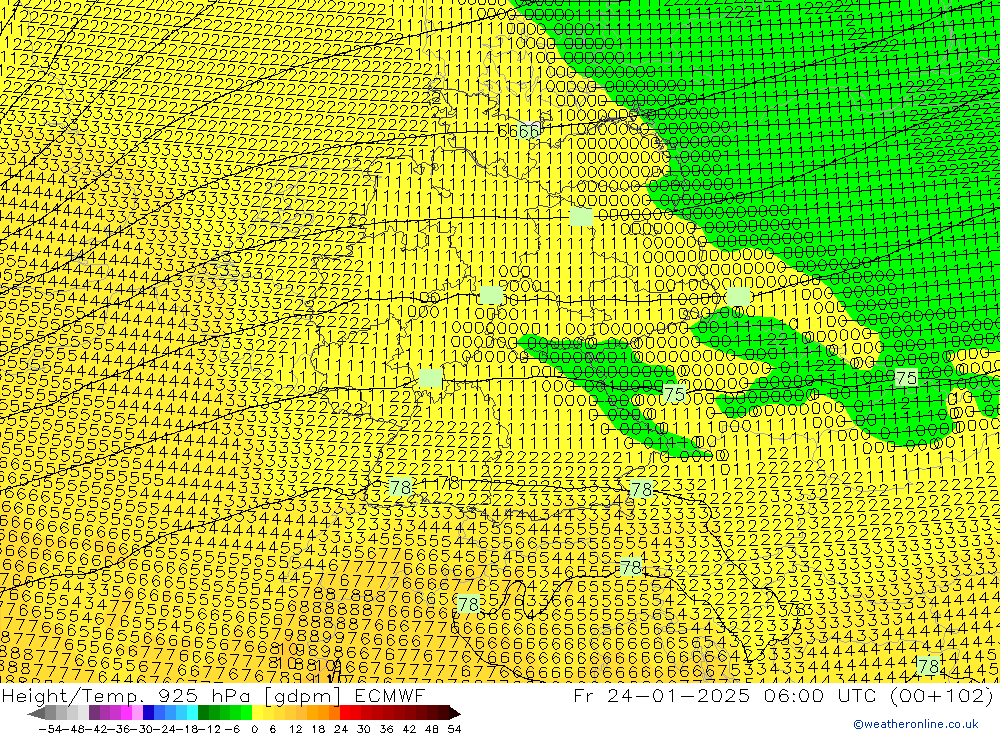Click the dark maroon right arrow end of color scale
The image size is (1000, 733).
tap(455, 713)
